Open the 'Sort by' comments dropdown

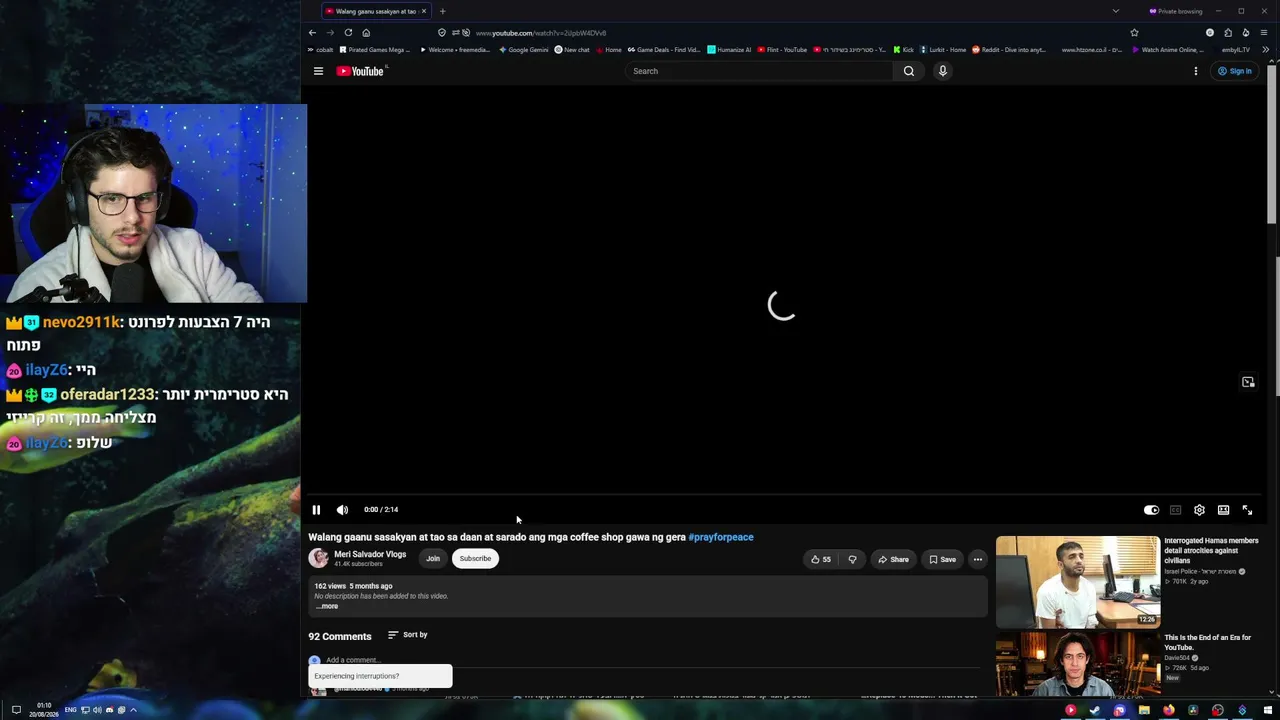(408, 635)
